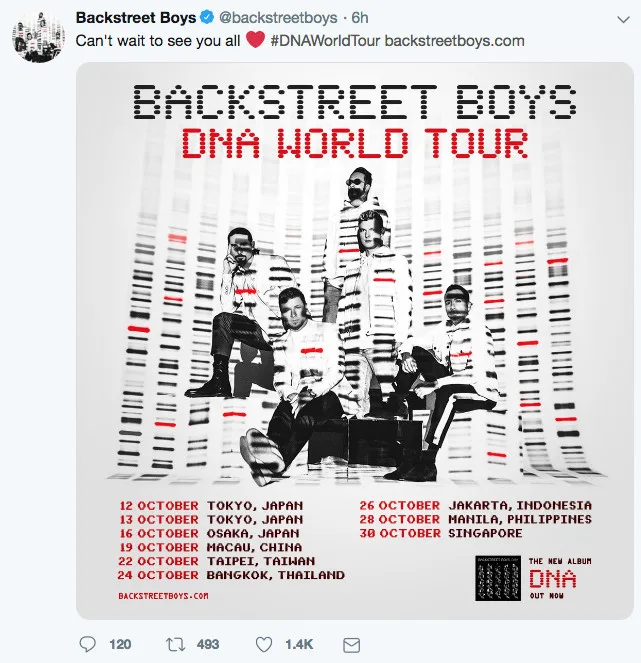641x663 pixels.
Task: Click red BACKSTREETBOYS.COM text at poster bottom
Action: (163, 596)
